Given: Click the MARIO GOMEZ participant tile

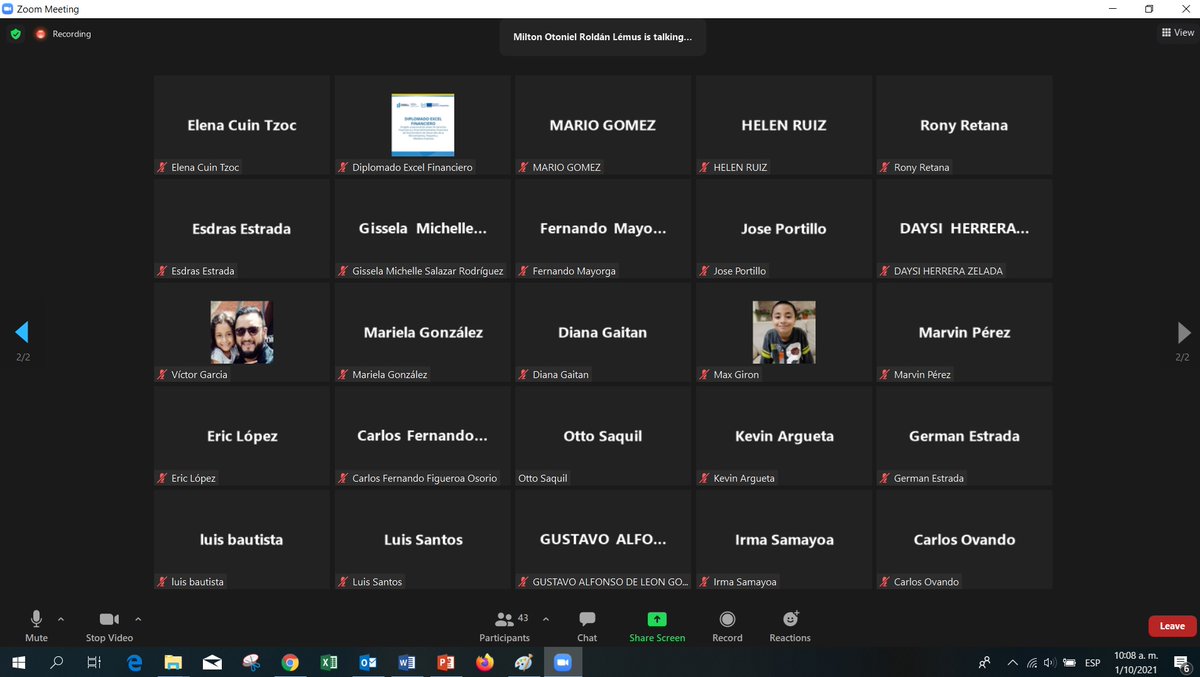Looking at the screenshot, I should (603, 125).
